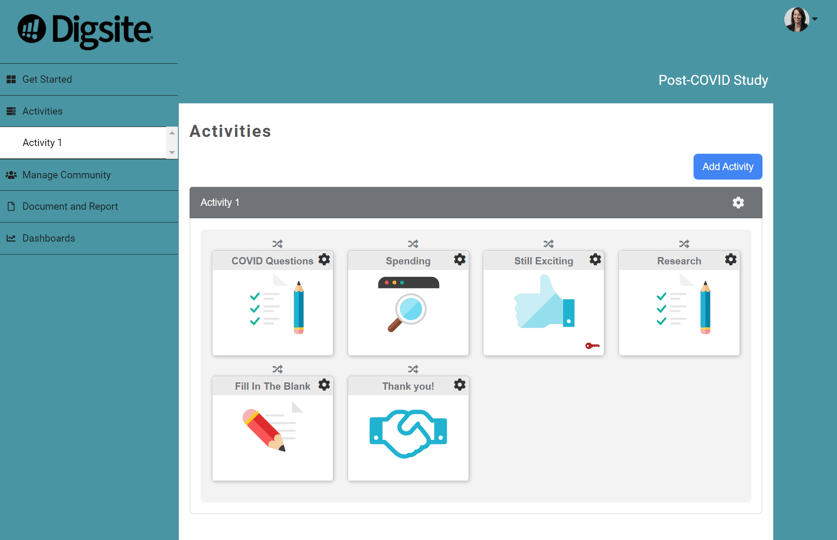This screenshot has width=837, height=540.
Task: Click shuffle icon above COVID Questions card
Action: [x=278, y=244]
